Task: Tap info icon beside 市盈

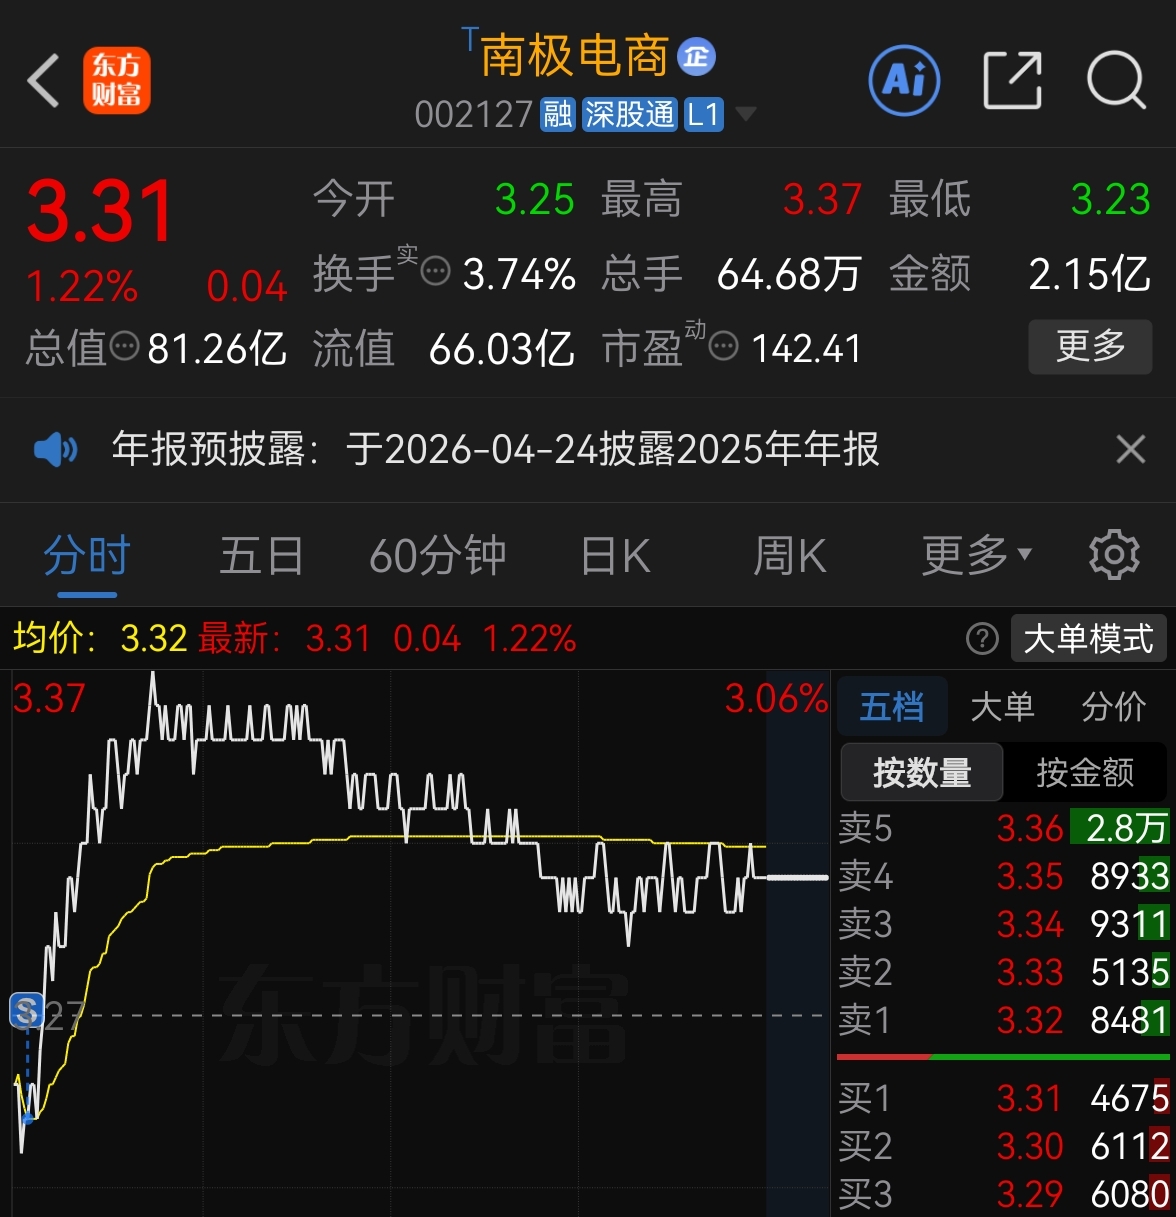Action: point(723,347)
